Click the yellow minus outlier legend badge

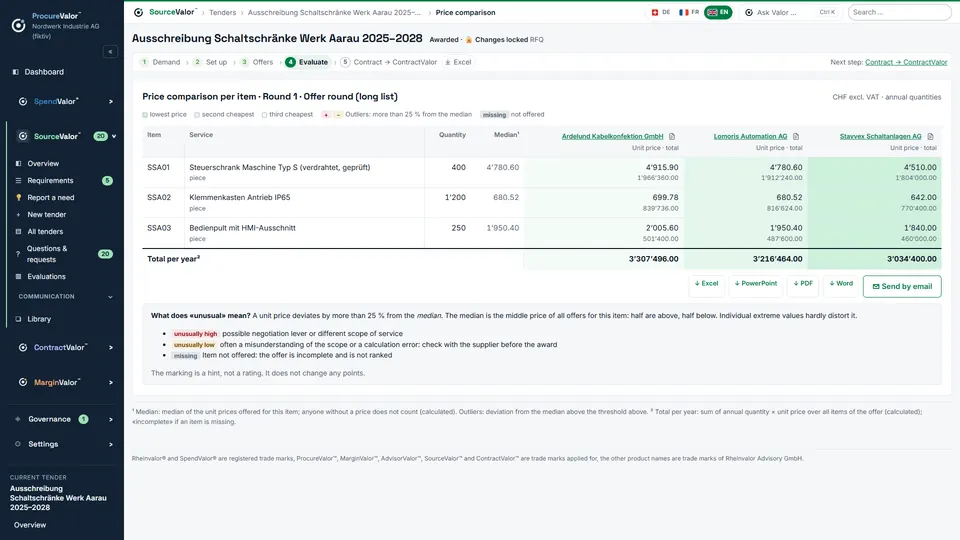click(x=338, y=115)
